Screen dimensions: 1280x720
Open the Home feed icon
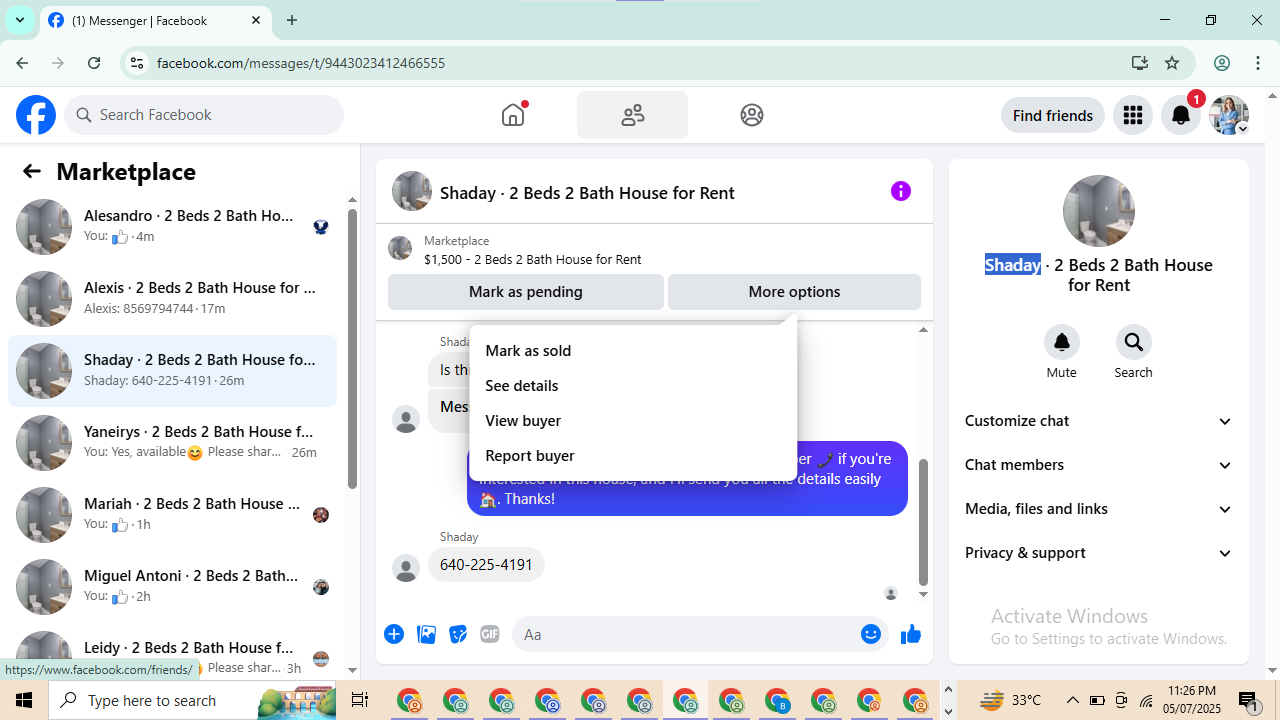click(x=513, y=115)
